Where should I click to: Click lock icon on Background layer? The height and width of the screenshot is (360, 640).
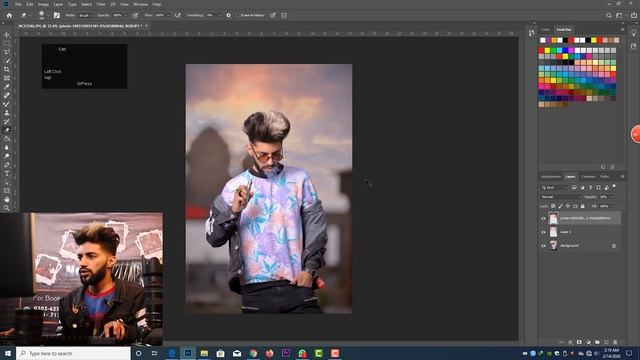coord(614,246)
